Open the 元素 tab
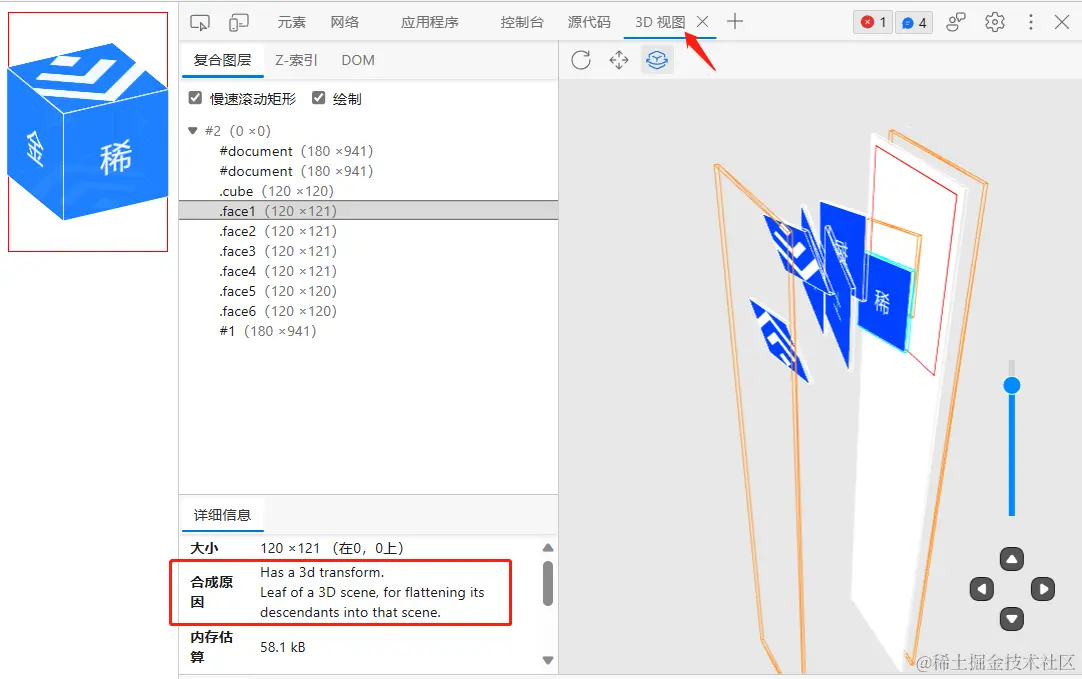1082x679 pixels. [x=291, y=22]
